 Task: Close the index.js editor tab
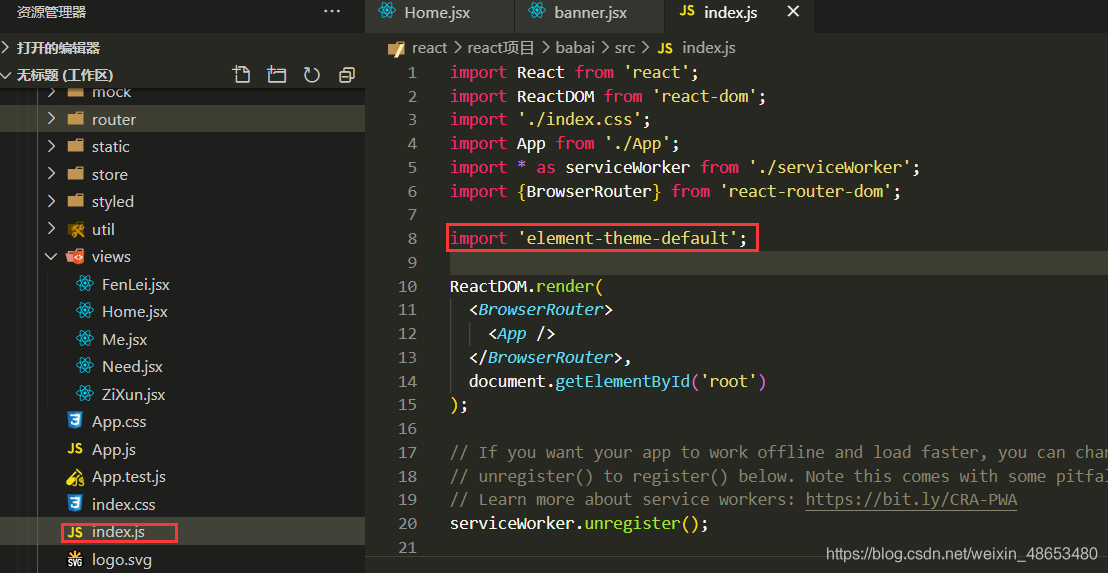tap(793, 12)
